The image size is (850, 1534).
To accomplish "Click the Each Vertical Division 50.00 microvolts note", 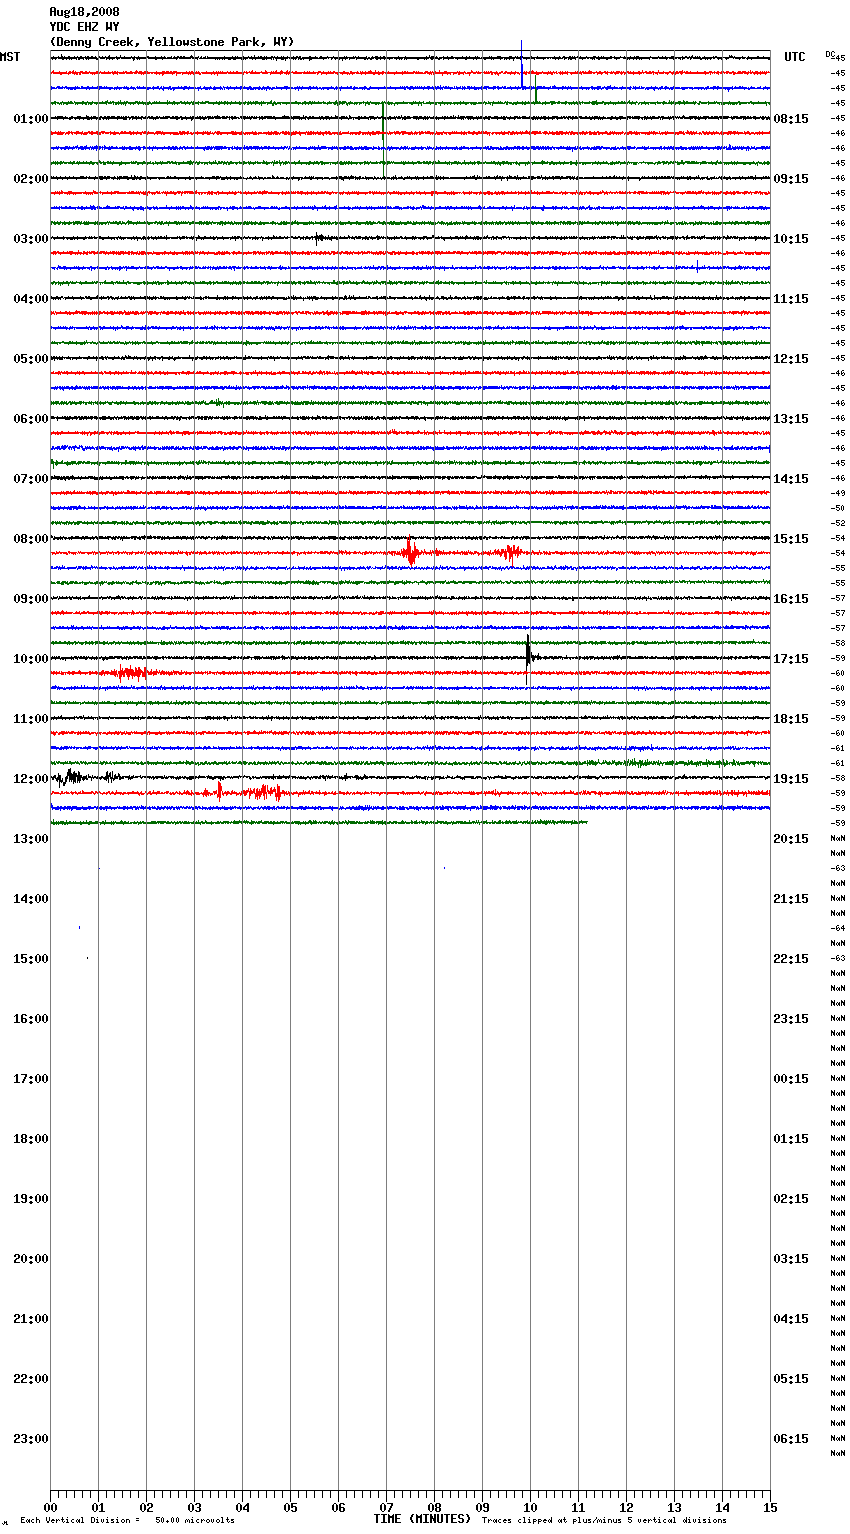I will (x=127, y=1521).
